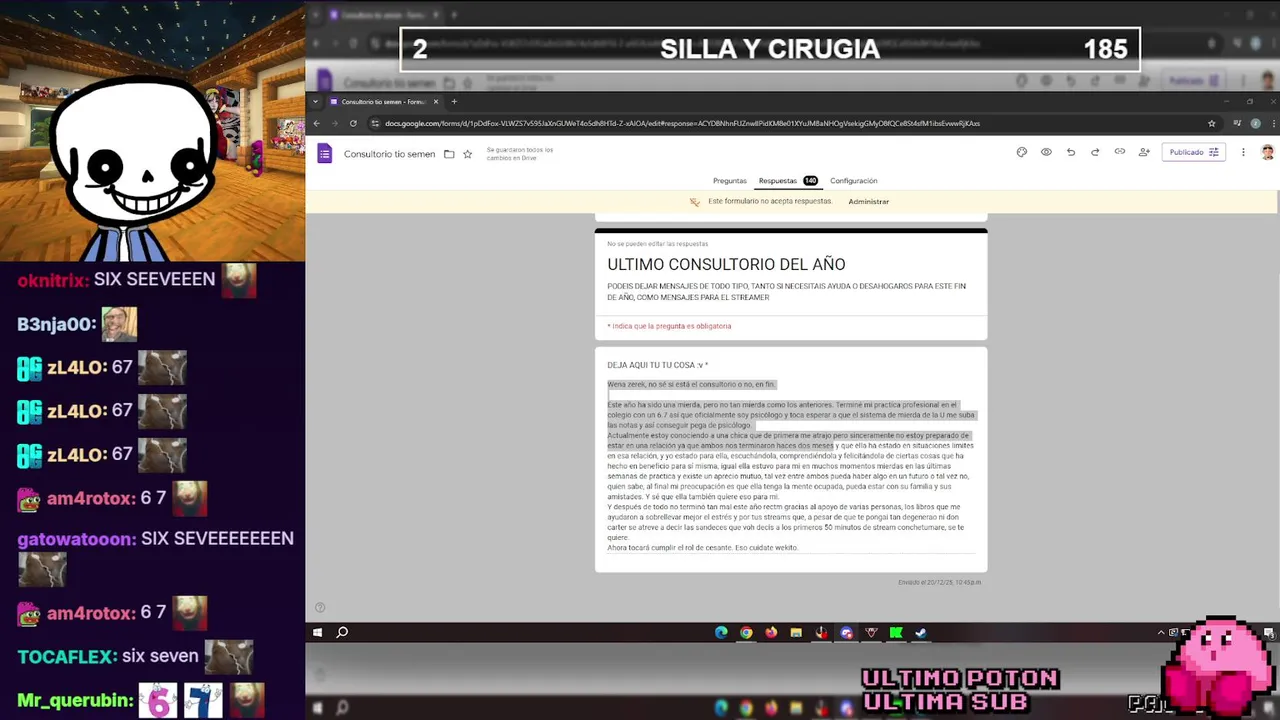Click the undo arrow in Forms toolbar
This screenshot has width=1280, height=720.
click(1070, 152)
